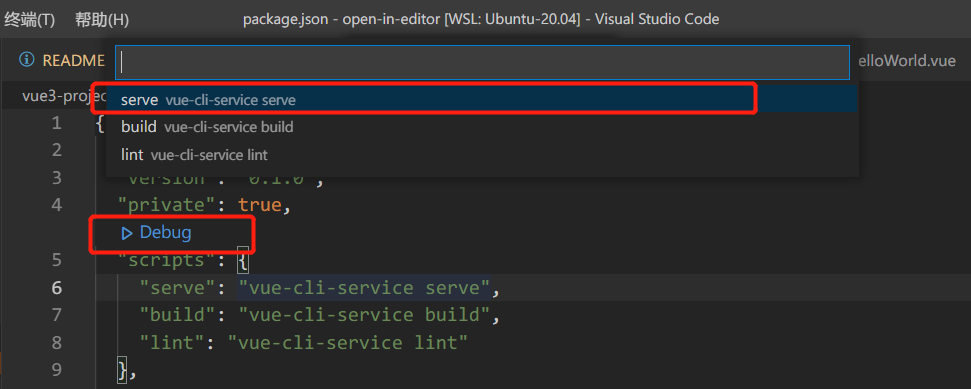The image size is (971, 389).
Task: Select the serve vue-cli-service serve option
Action: [482, 100]
